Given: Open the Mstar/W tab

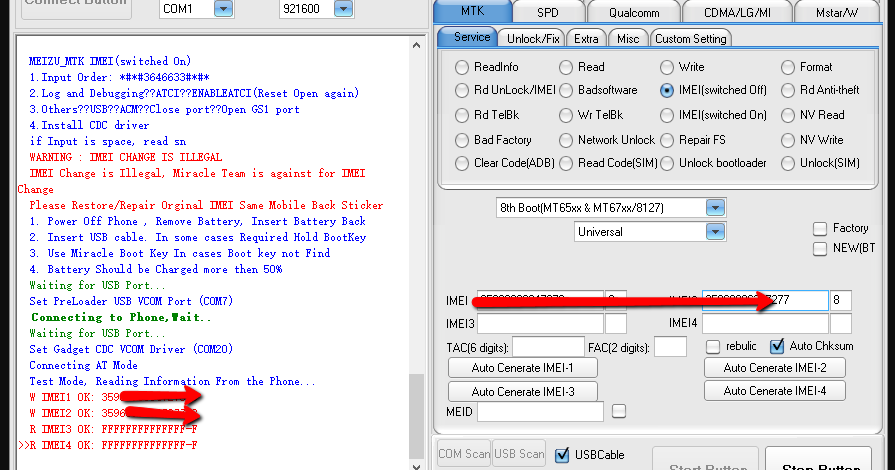Looking at the screenshot, I should point(837,12).
